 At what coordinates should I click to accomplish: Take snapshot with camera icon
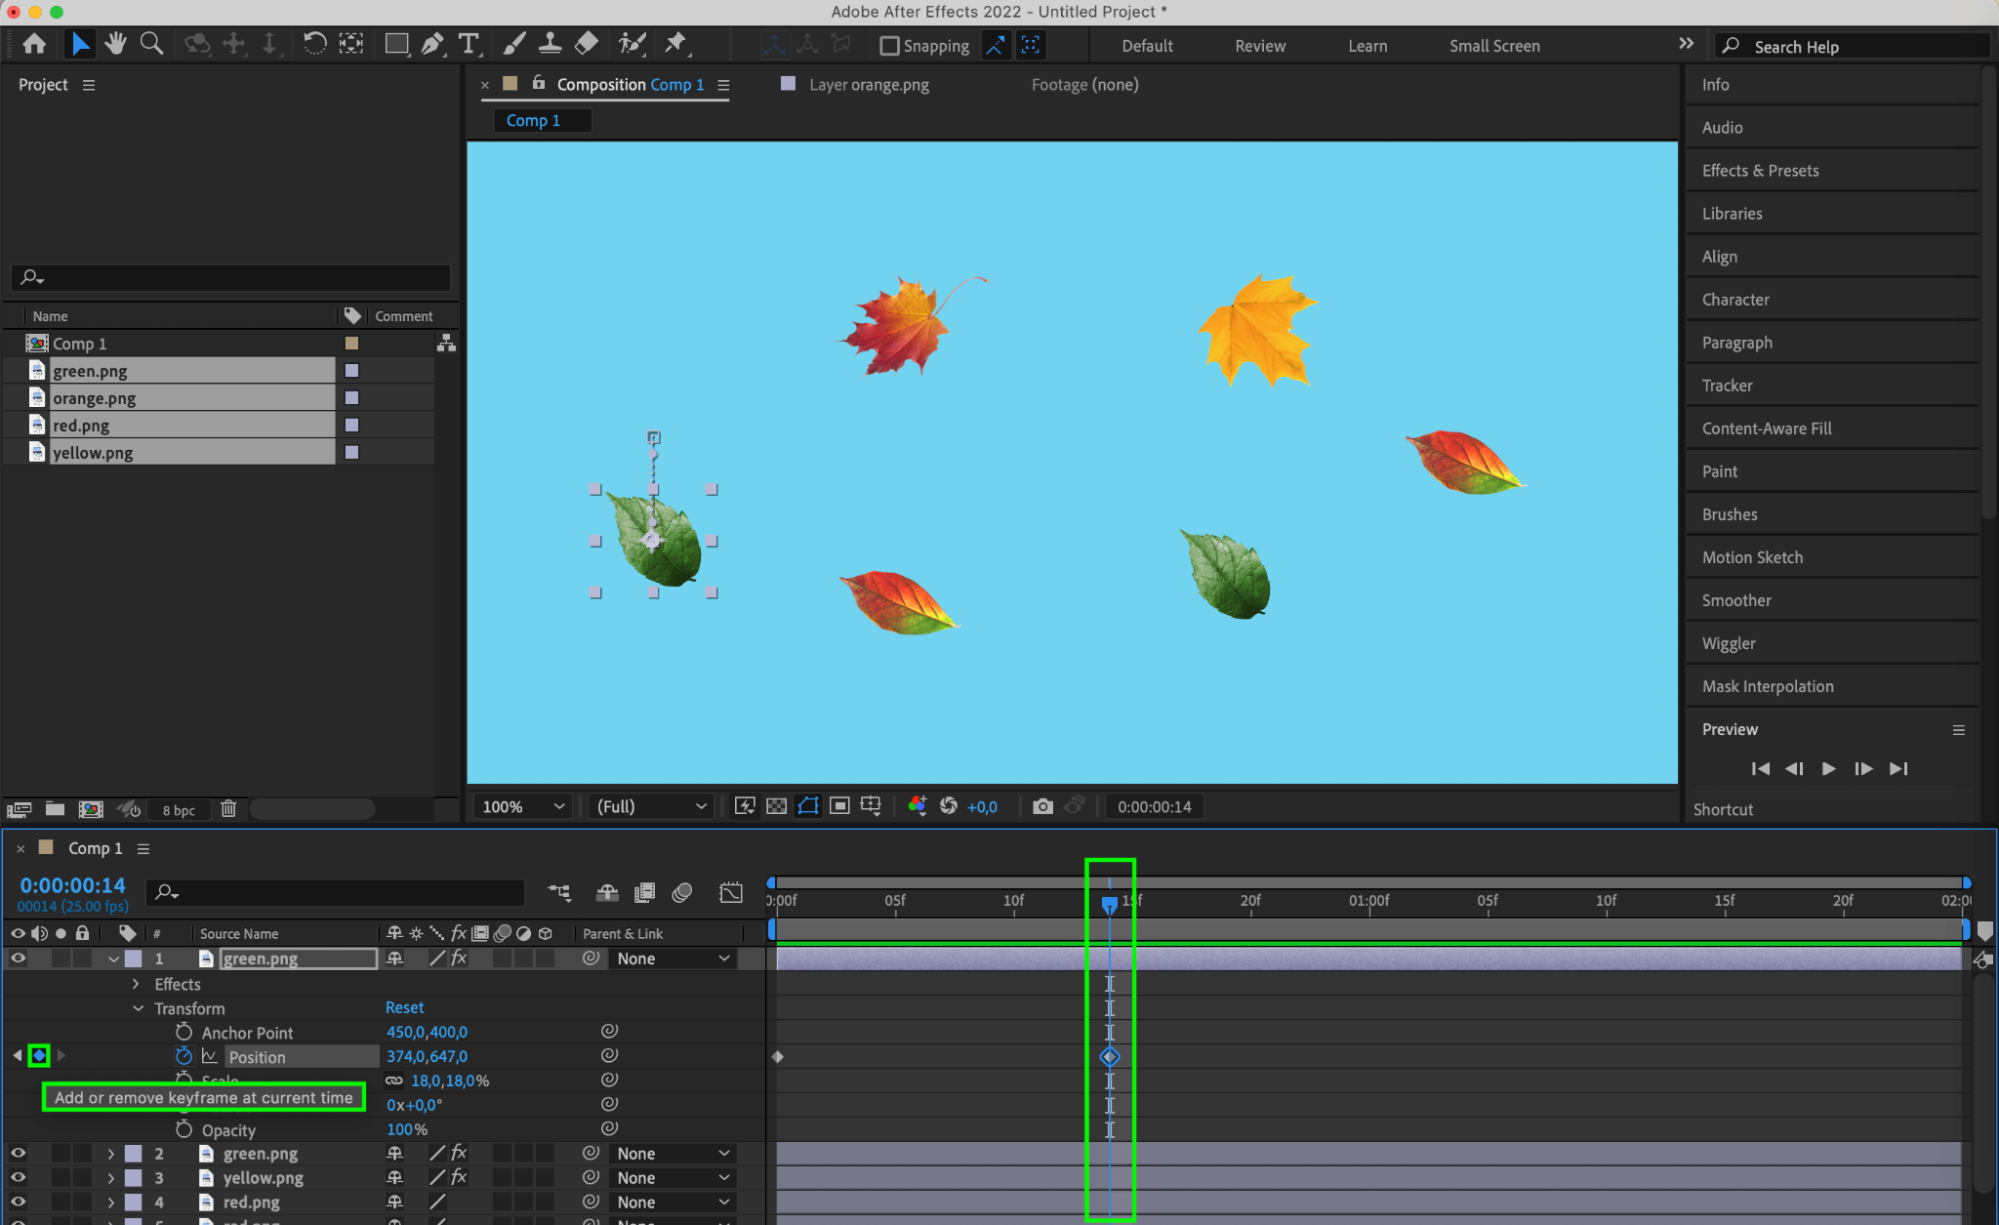pyautogui.click(x=1042, y=806)
